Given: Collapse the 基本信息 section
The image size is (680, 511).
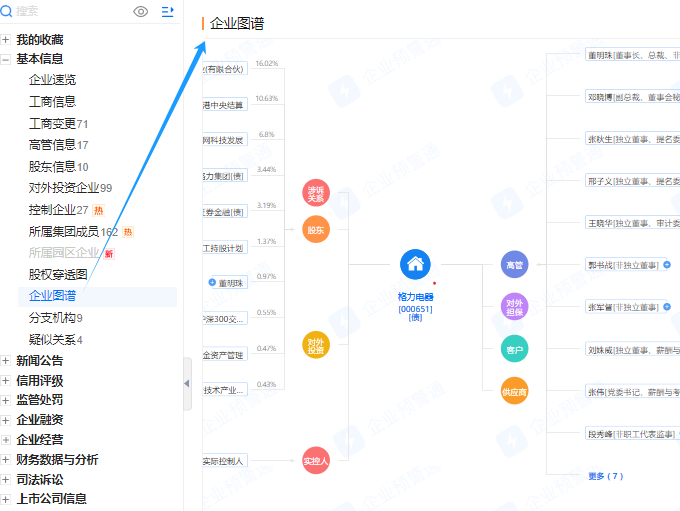Looking at the screenshot, I should [6, 59].
